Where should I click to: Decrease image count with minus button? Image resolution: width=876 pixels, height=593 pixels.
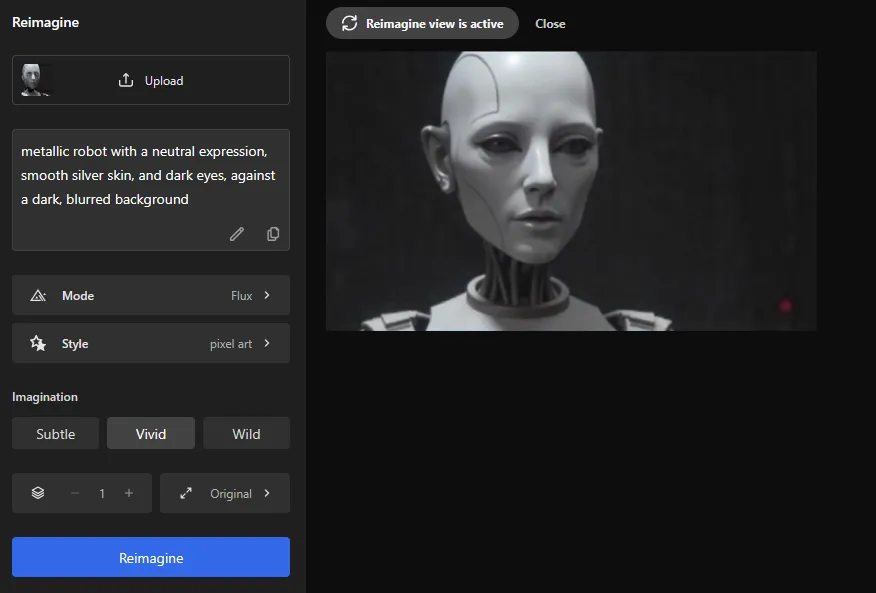coord(75,493)
